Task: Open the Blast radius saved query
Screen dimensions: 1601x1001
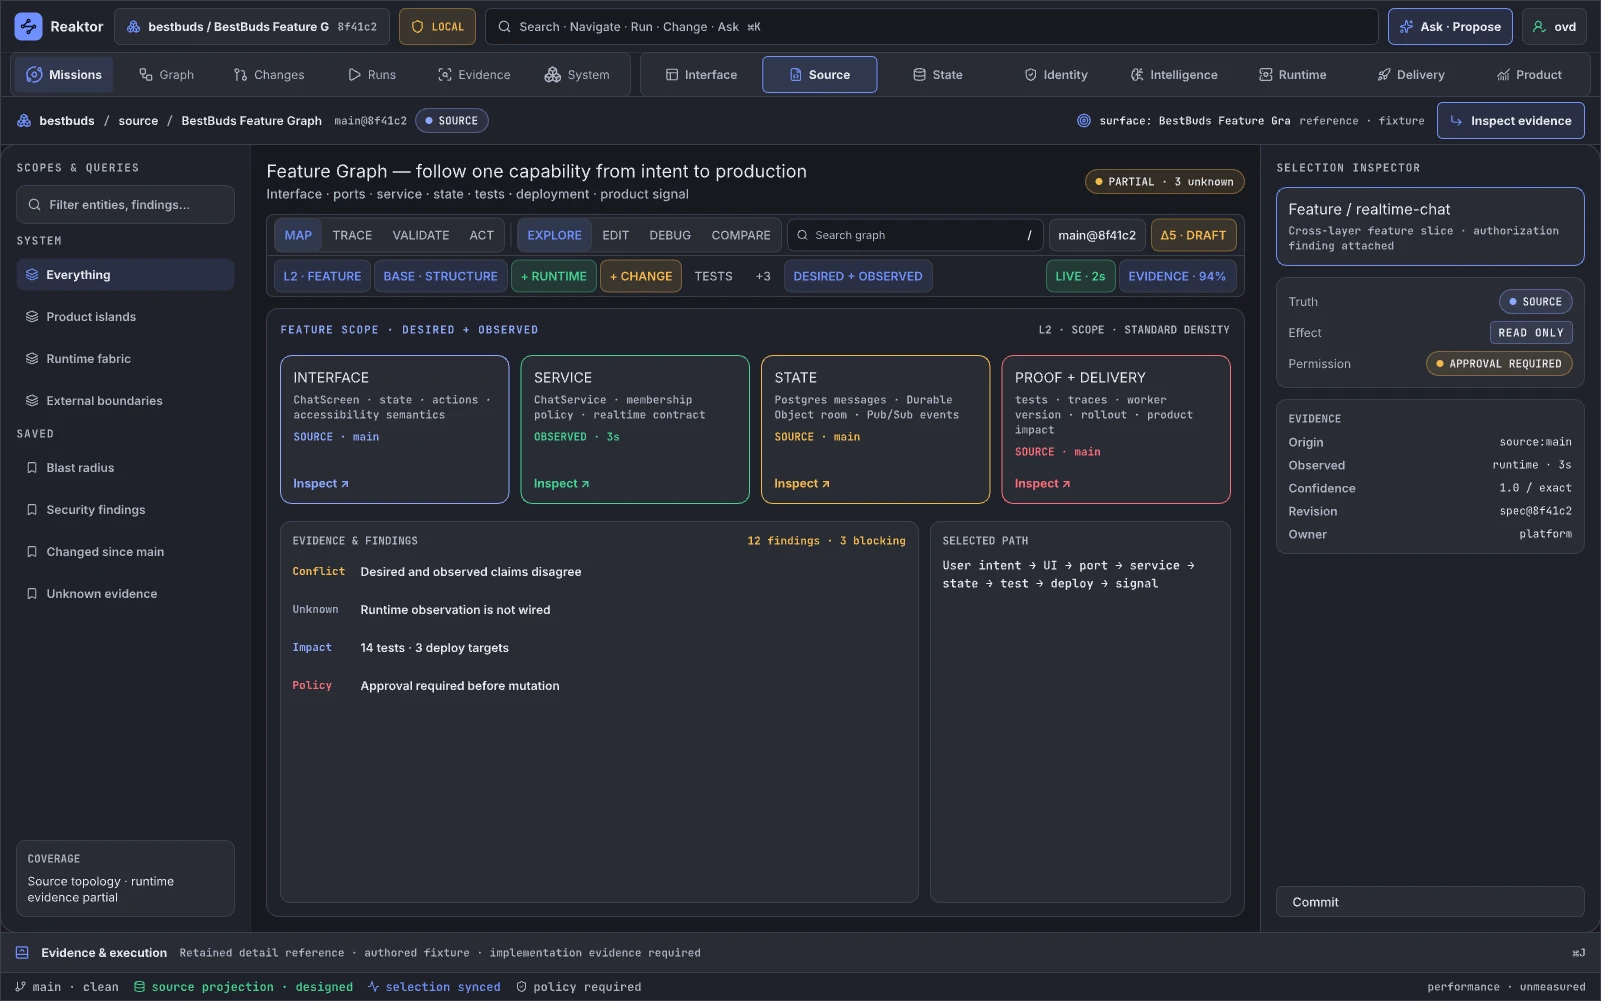Action: [x=125, y=468]
